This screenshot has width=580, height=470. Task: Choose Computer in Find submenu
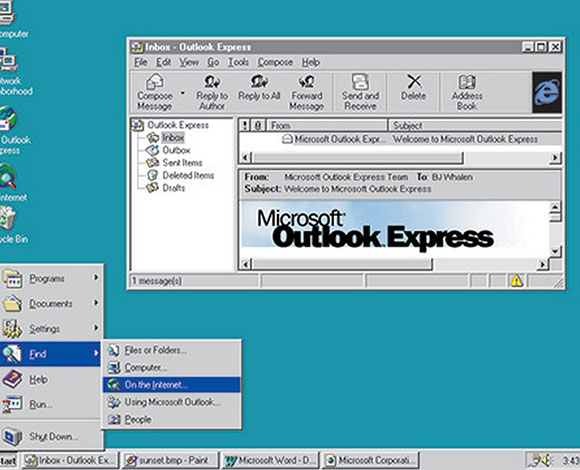tap(172, 367)
